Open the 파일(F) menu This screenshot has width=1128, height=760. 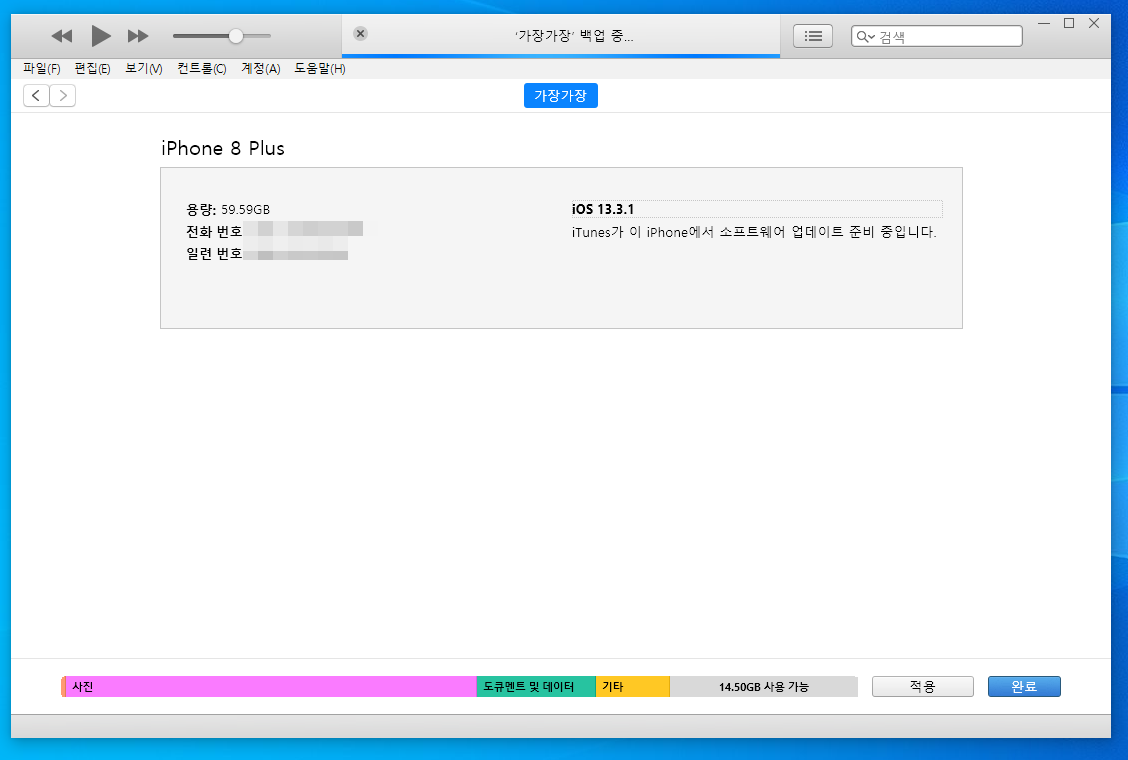[42, 68]
